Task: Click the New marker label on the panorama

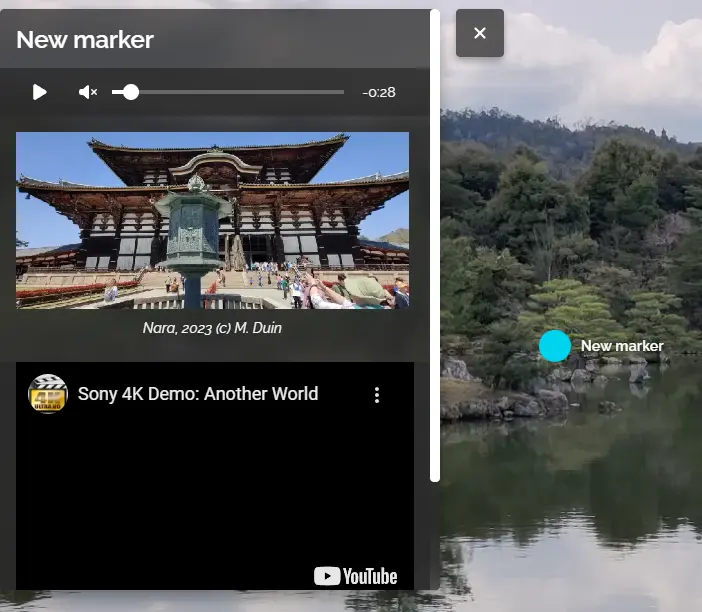Action: [x=622, y=346]
